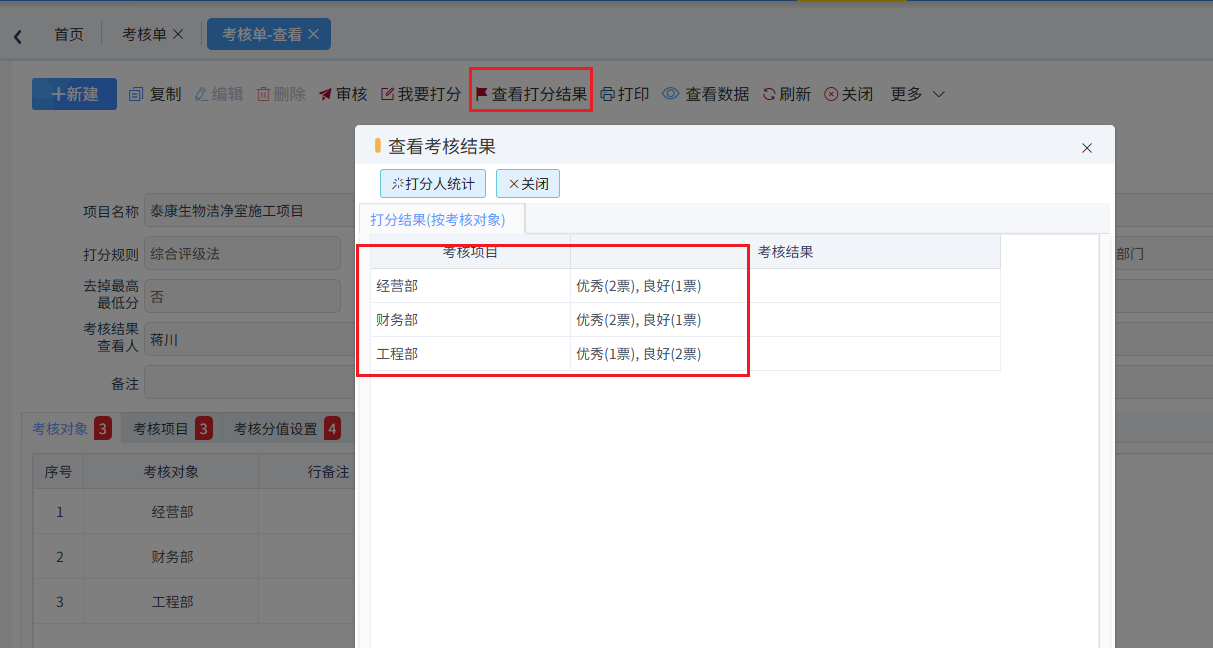Viewport: 1213px width, 648px height.
Task: Select 财务部 row in the results dialog
Action: coord(685,320)
